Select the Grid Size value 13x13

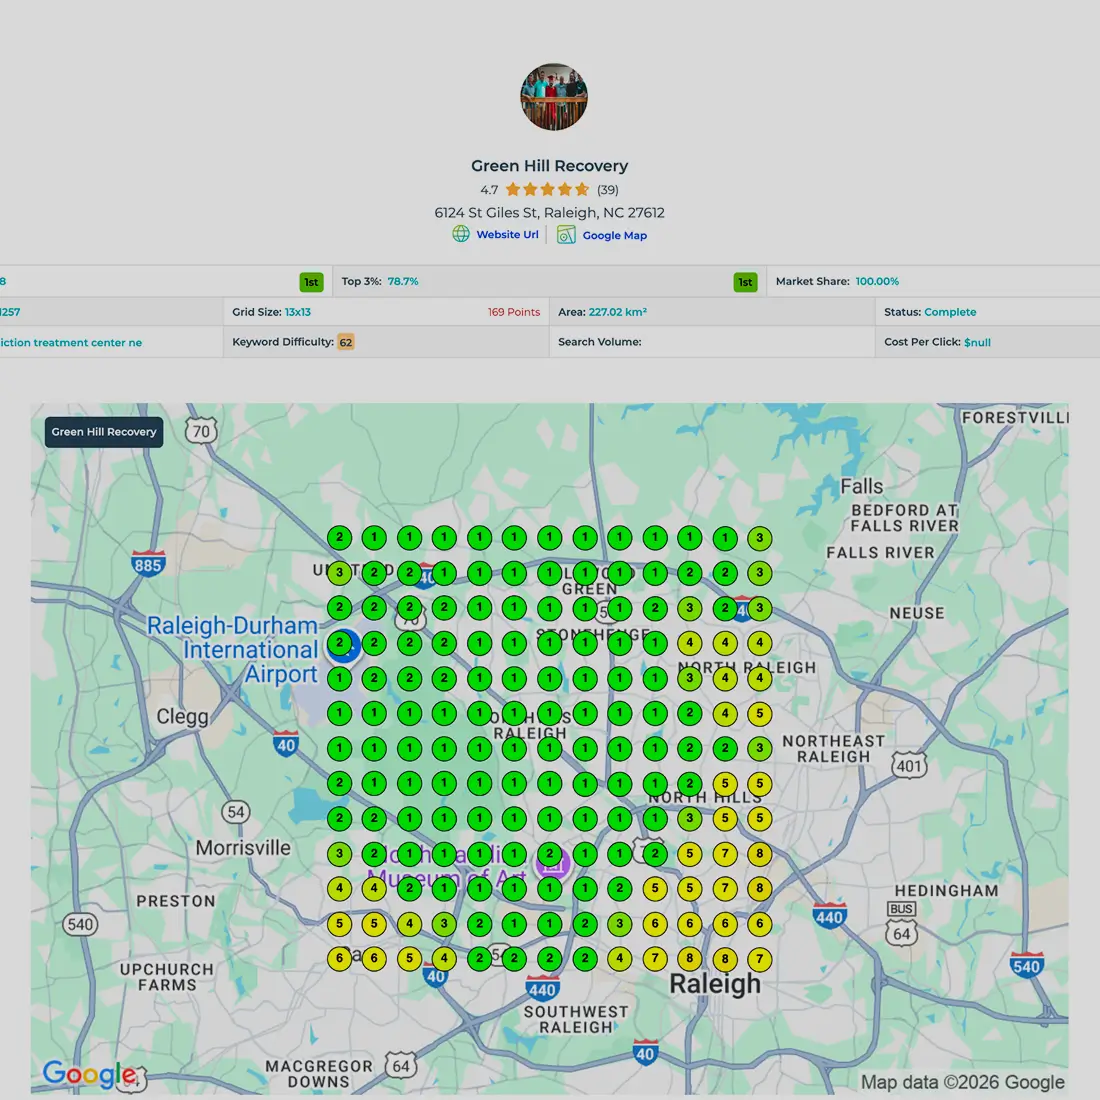[297, 312]
